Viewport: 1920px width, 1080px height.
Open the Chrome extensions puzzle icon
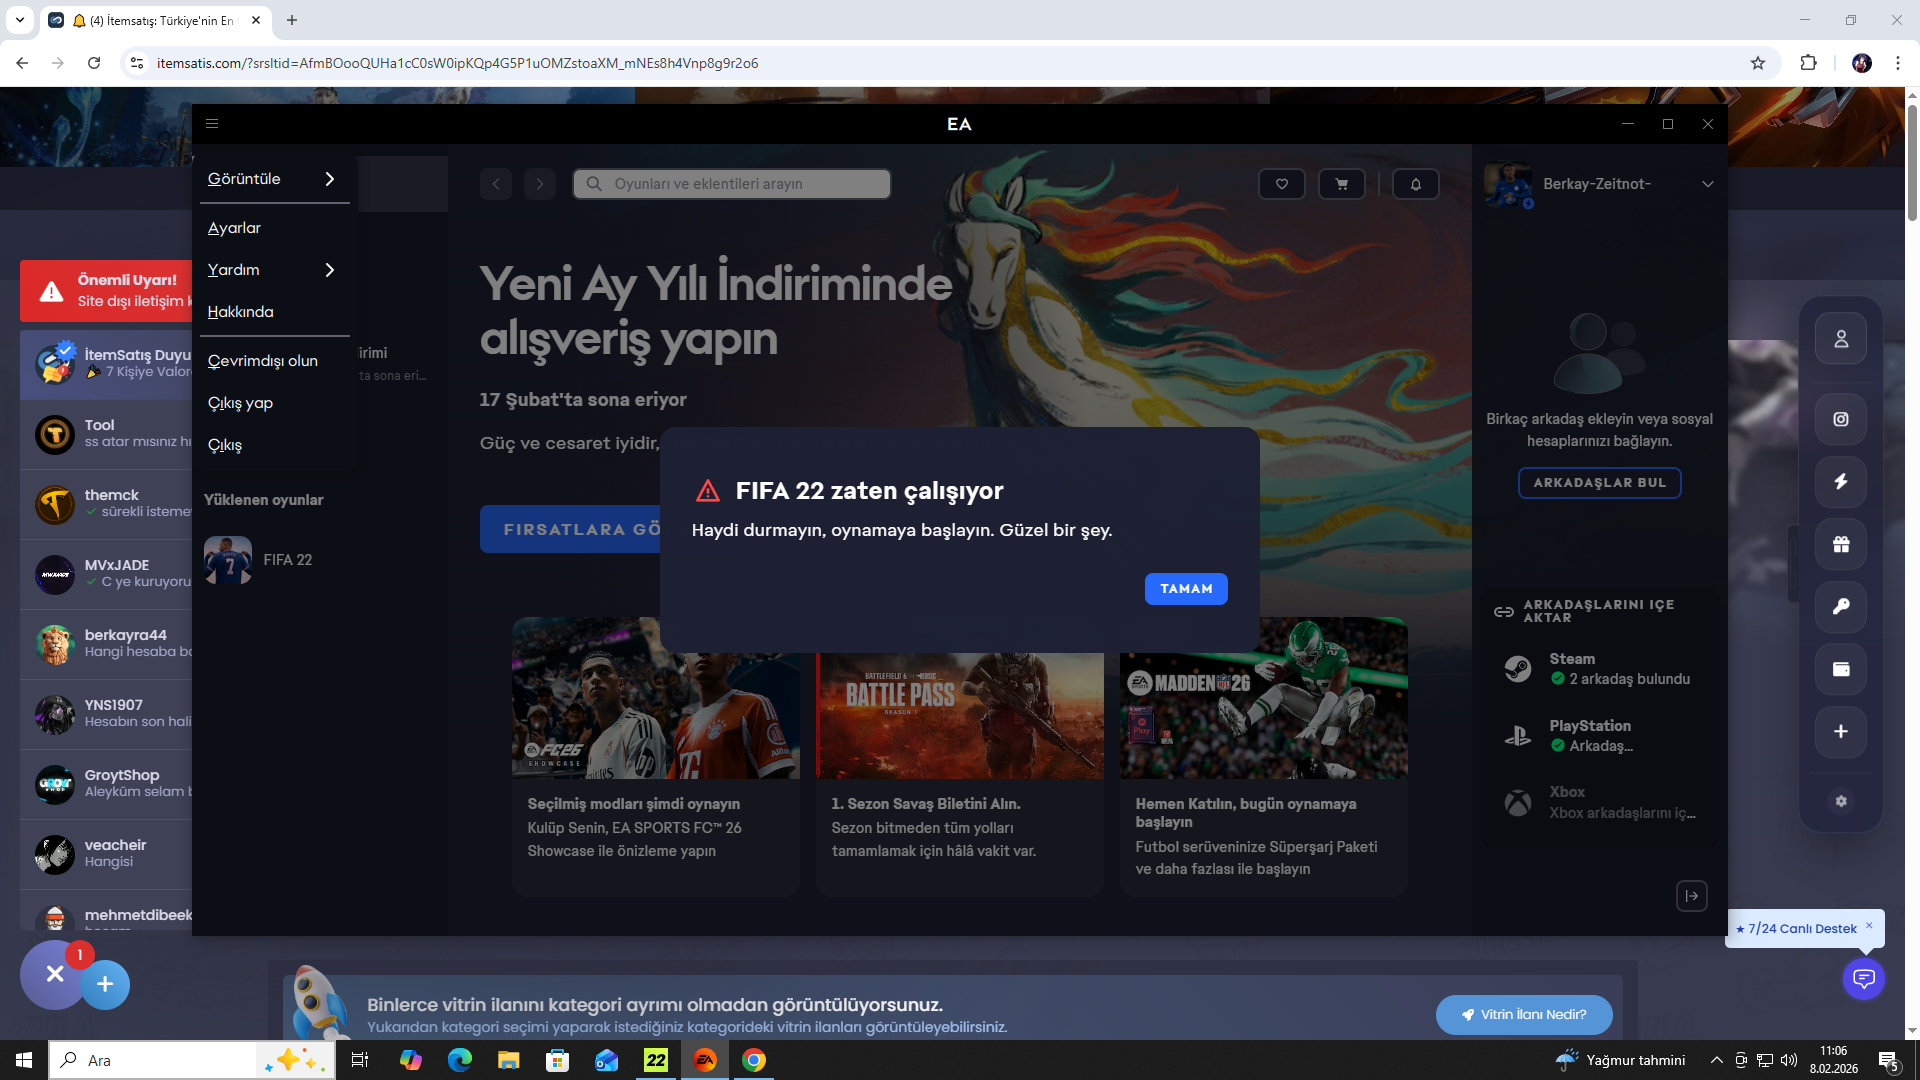coord(1808,63)
